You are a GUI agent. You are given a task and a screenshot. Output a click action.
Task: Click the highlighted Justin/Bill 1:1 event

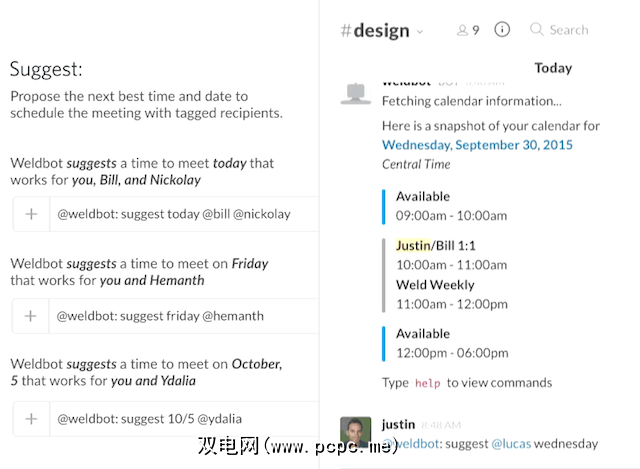click(437, 245)
